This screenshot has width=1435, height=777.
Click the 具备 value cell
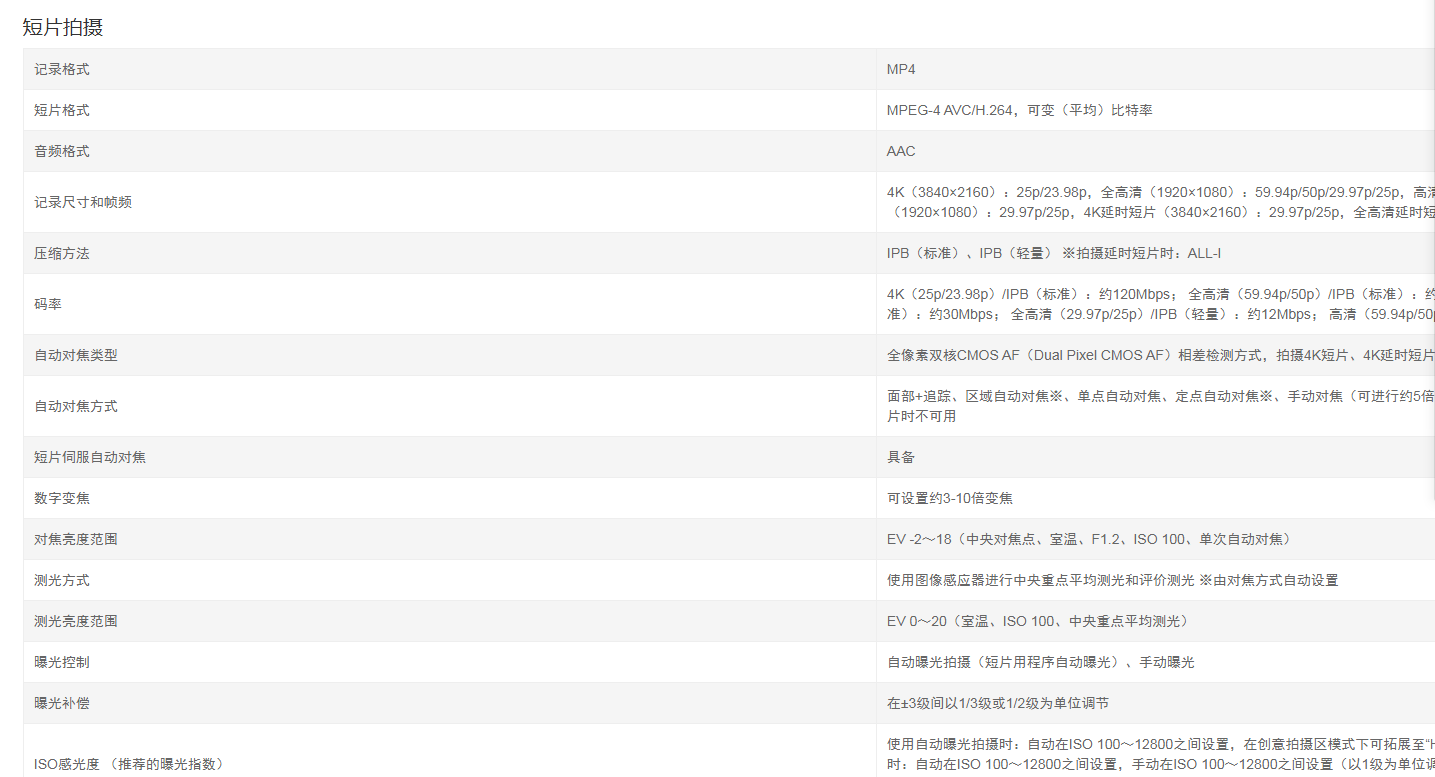901,457
